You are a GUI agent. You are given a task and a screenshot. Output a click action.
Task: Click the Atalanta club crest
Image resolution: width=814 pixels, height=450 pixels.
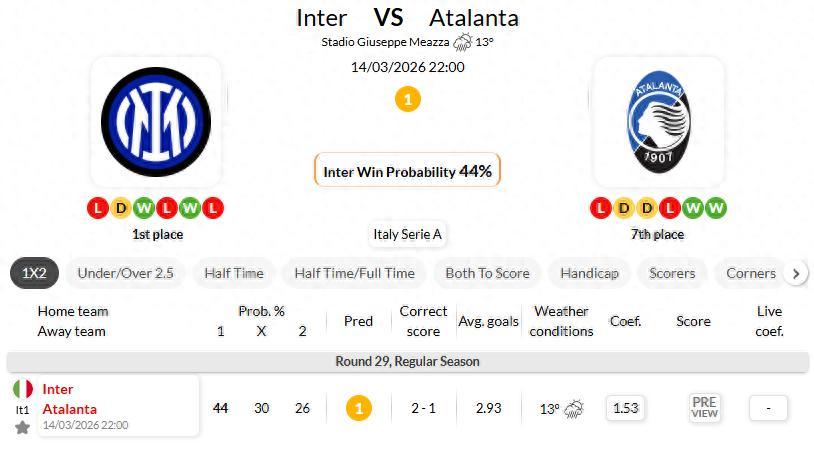tap(658, 121)
